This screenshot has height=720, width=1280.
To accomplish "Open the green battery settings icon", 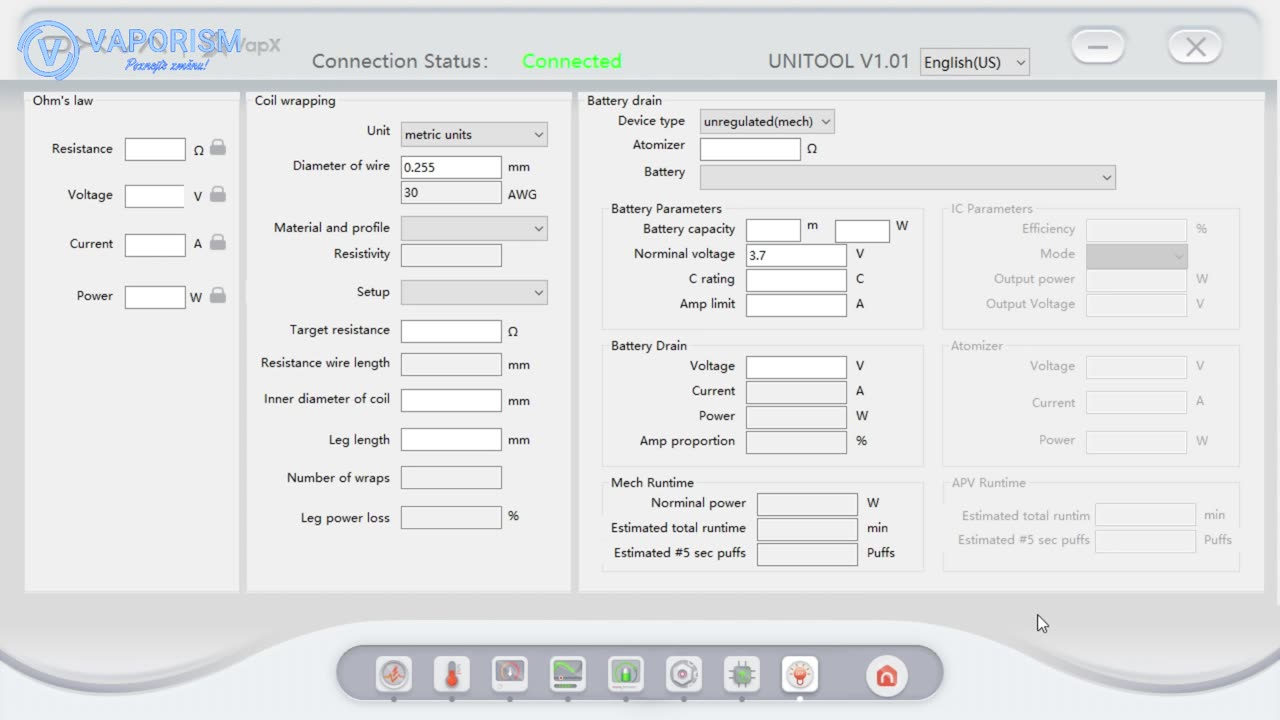I will pos(626,674).
